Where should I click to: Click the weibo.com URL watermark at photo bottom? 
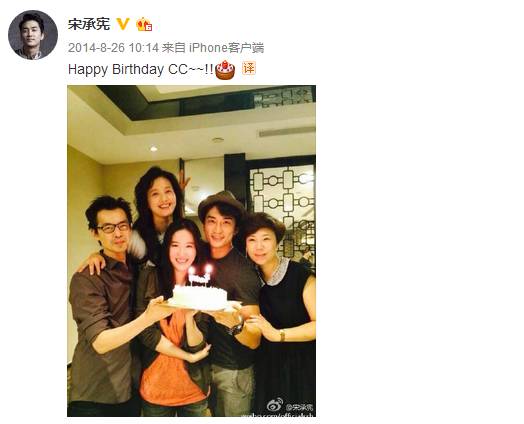point(278,415)
